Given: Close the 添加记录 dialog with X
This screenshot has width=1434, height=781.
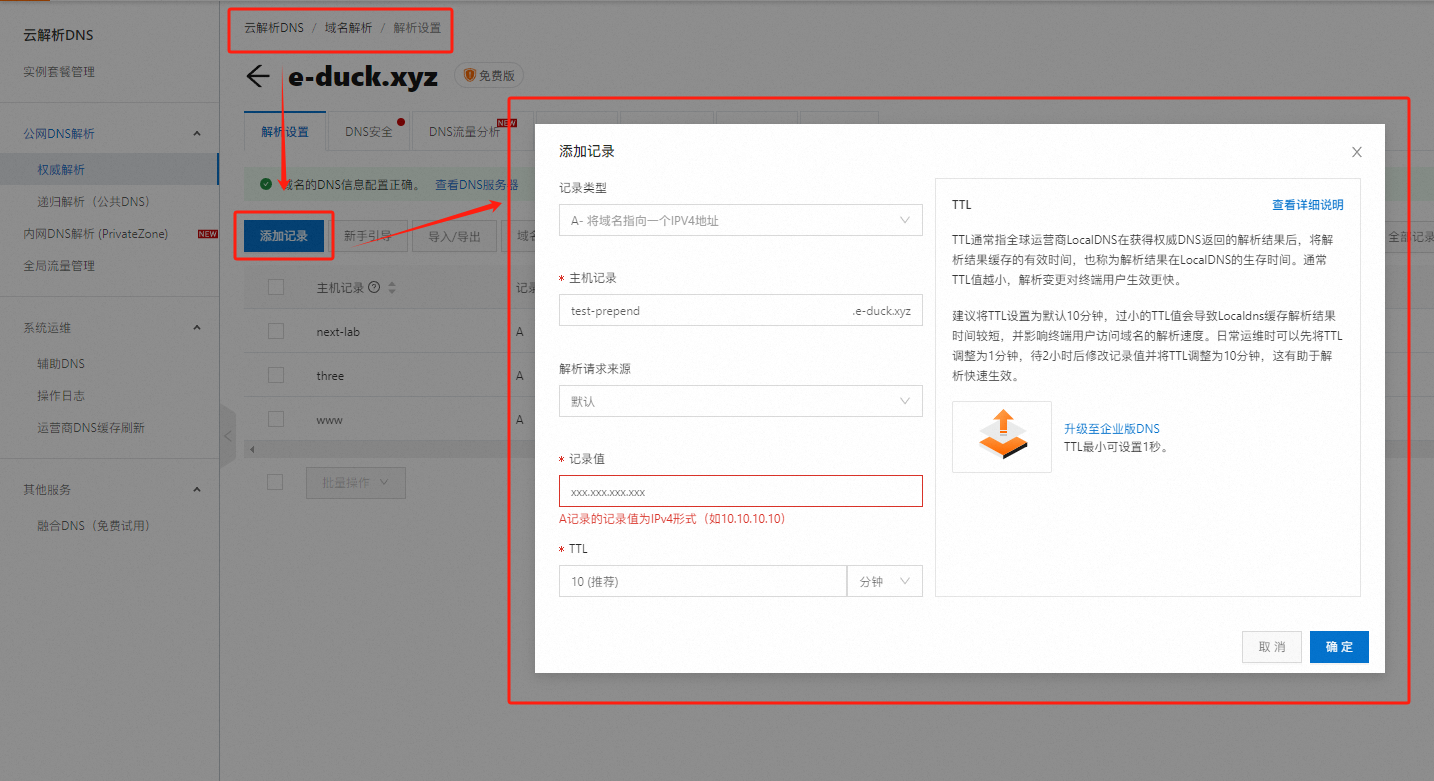Looking at the screenshot, I should pos(1357,152).
